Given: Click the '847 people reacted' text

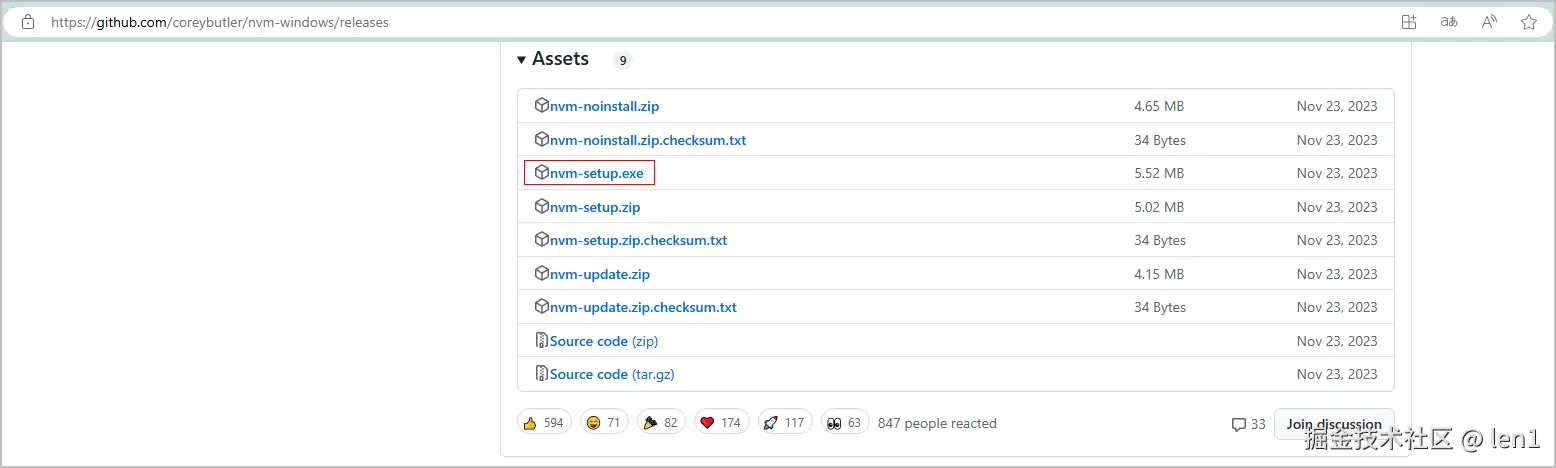Looking at the screenshot, I should pyautogui.click(x=937, y=423).
